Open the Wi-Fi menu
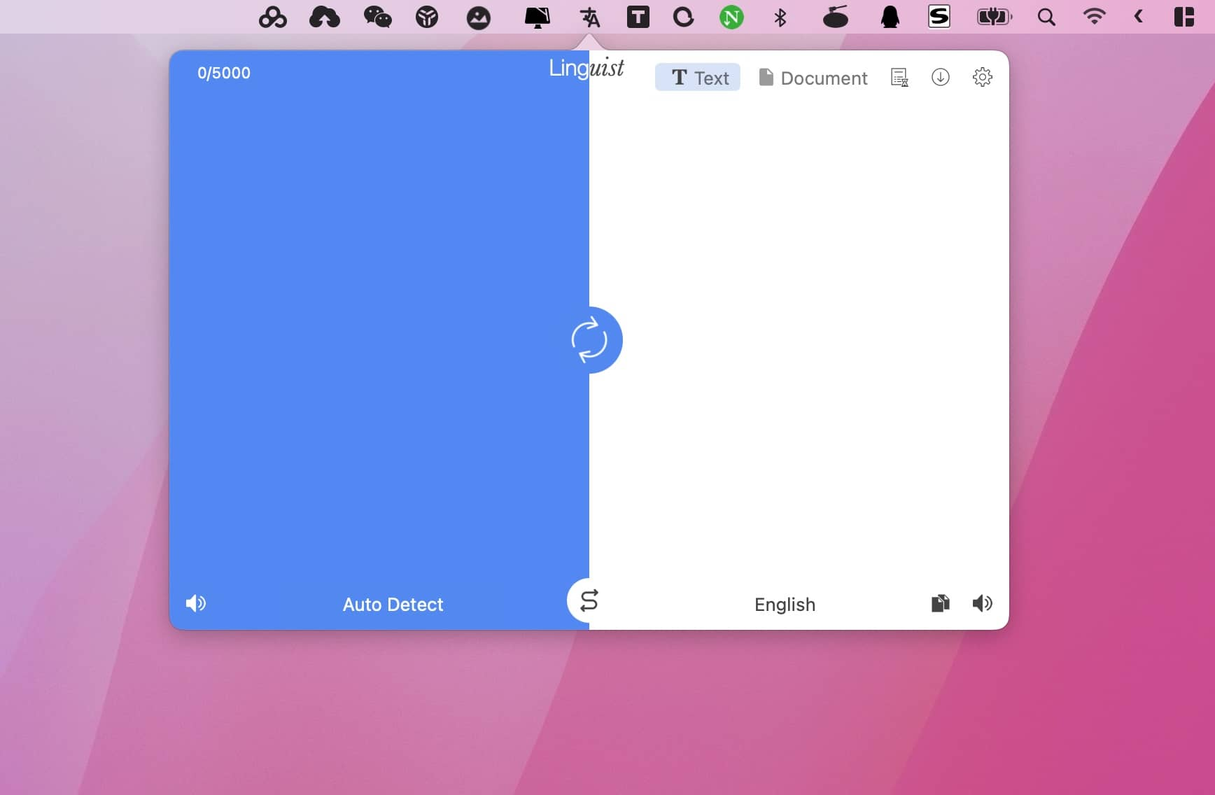1215x795 pixels. click(1095, 17)
